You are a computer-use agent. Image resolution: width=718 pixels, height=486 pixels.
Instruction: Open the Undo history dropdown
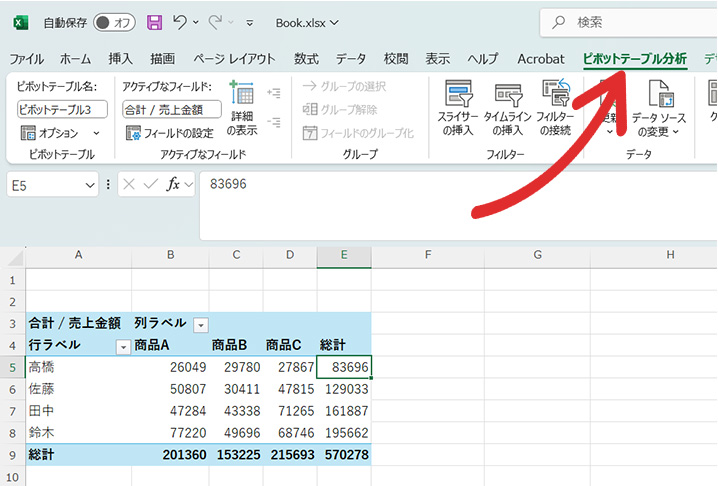coord(196,22)
